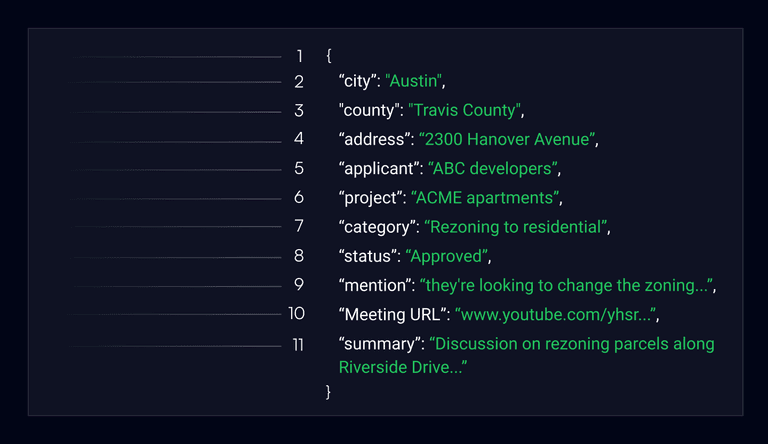Click the "Approved" status value
Screen dimensions: 768x444
[447, 256]
